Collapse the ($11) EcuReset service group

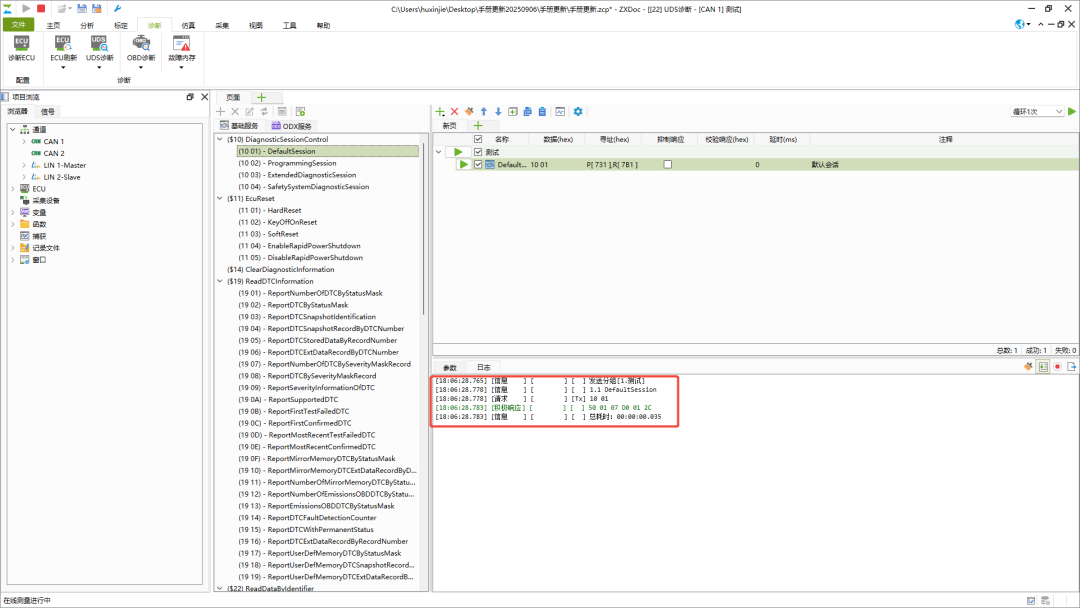point(222,199)
